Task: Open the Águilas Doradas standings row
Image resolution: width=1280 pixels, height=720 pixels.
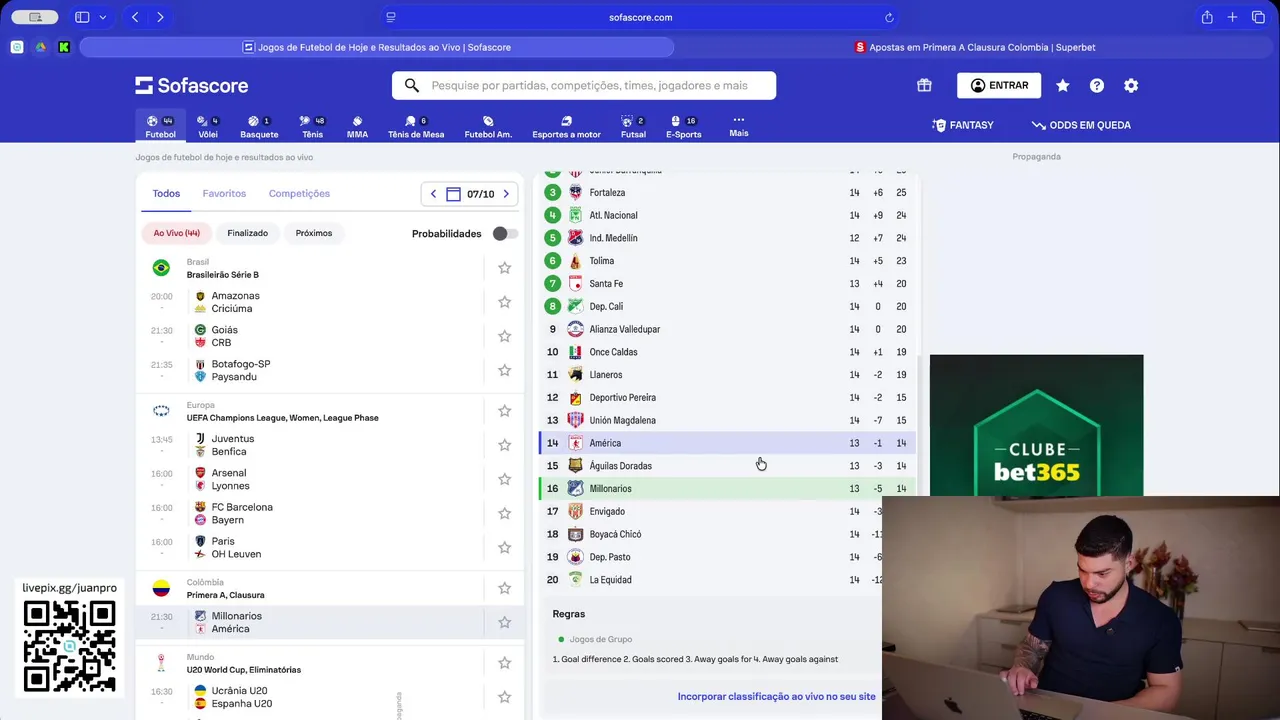Action: 728,466
